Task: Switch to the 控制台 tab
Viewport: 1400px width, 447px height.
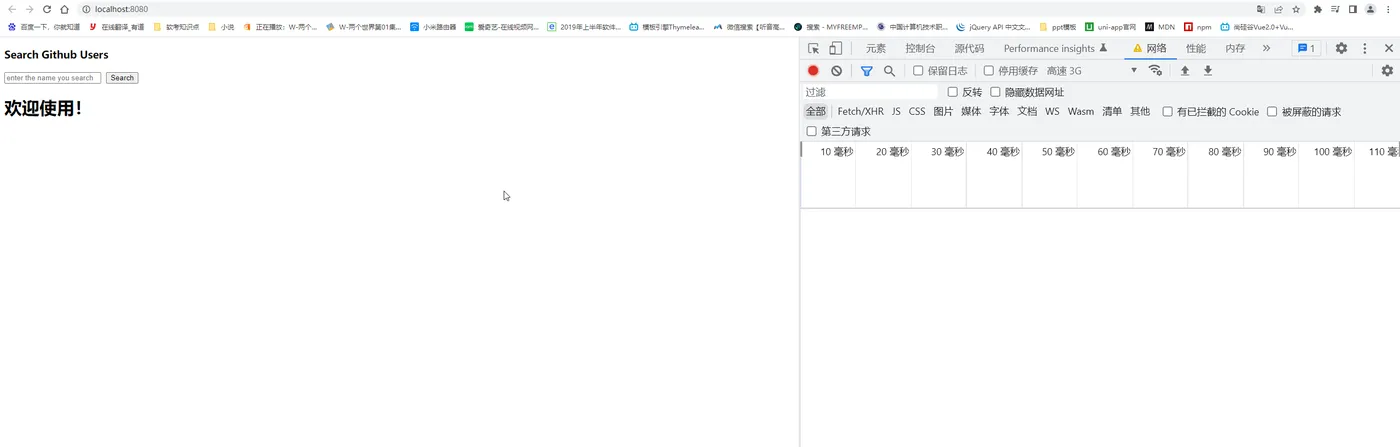Action: point(920,48)
